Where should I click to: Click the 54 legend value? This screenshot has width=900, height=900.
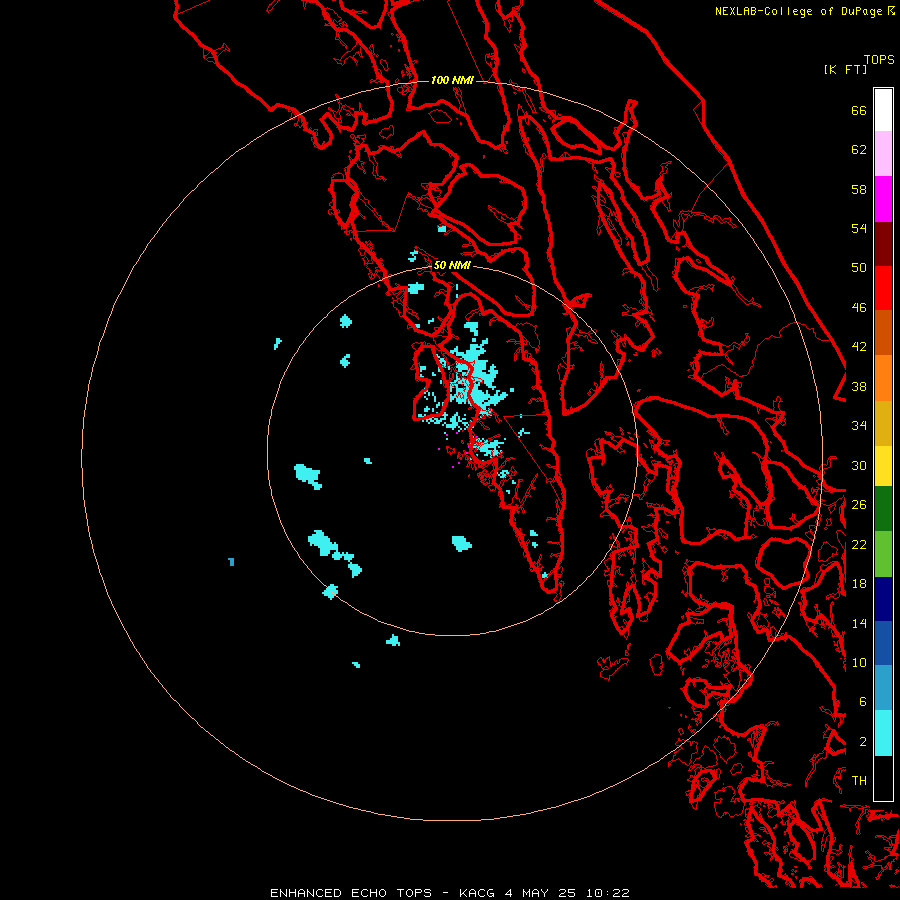tap(859, 228)
